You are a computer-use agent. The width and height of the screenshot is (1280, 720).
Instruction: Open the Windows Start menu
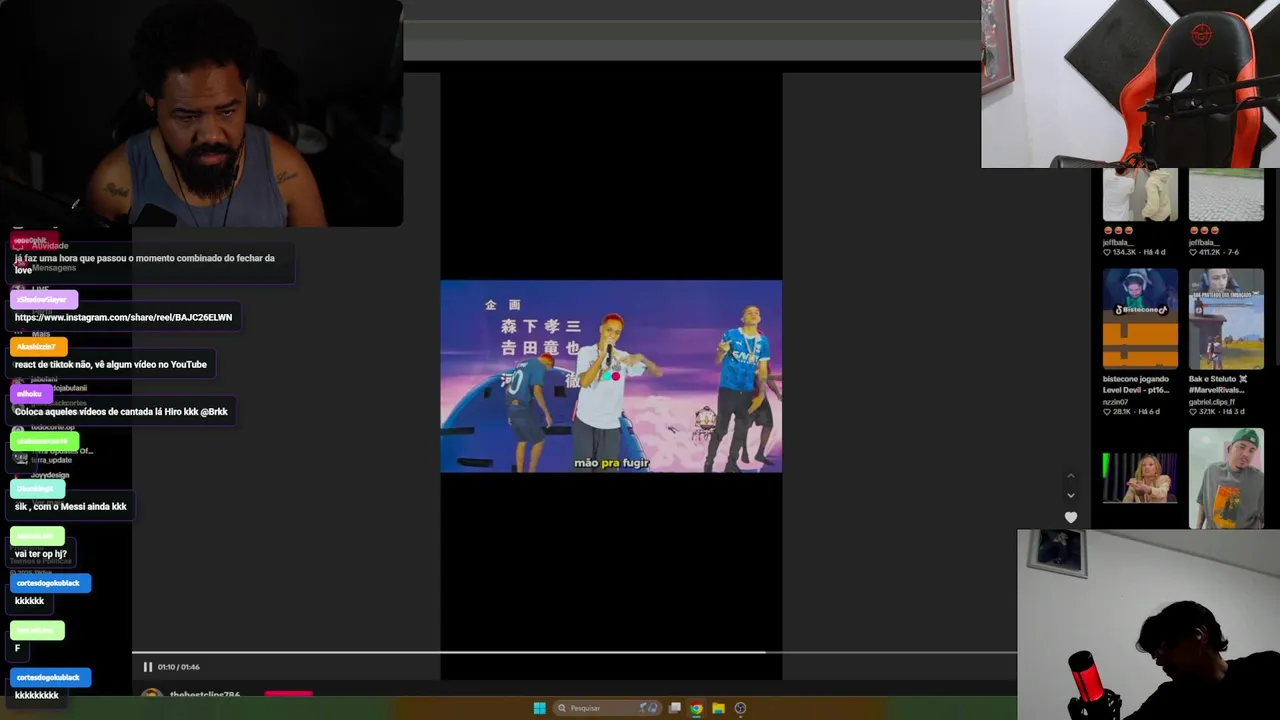[x=540, y=708]
